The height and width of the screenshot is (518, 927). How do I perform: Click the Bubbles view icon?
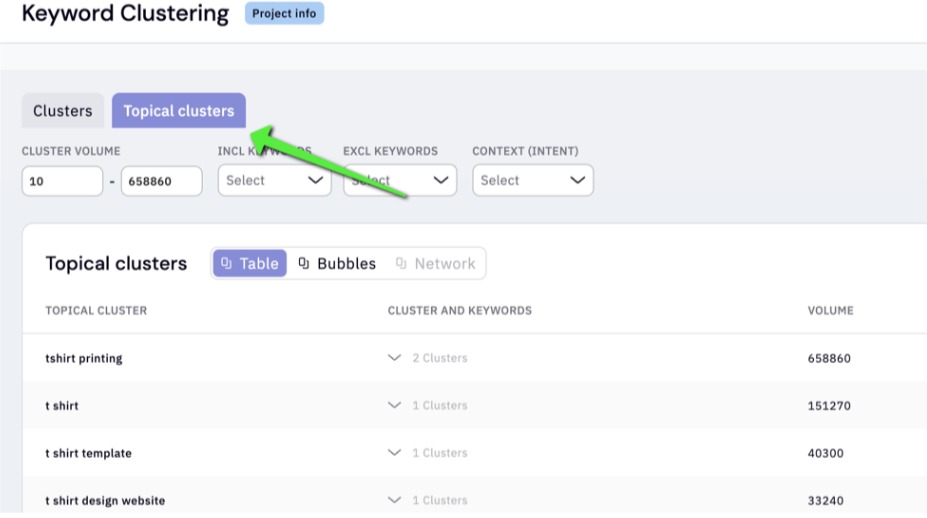304,264
